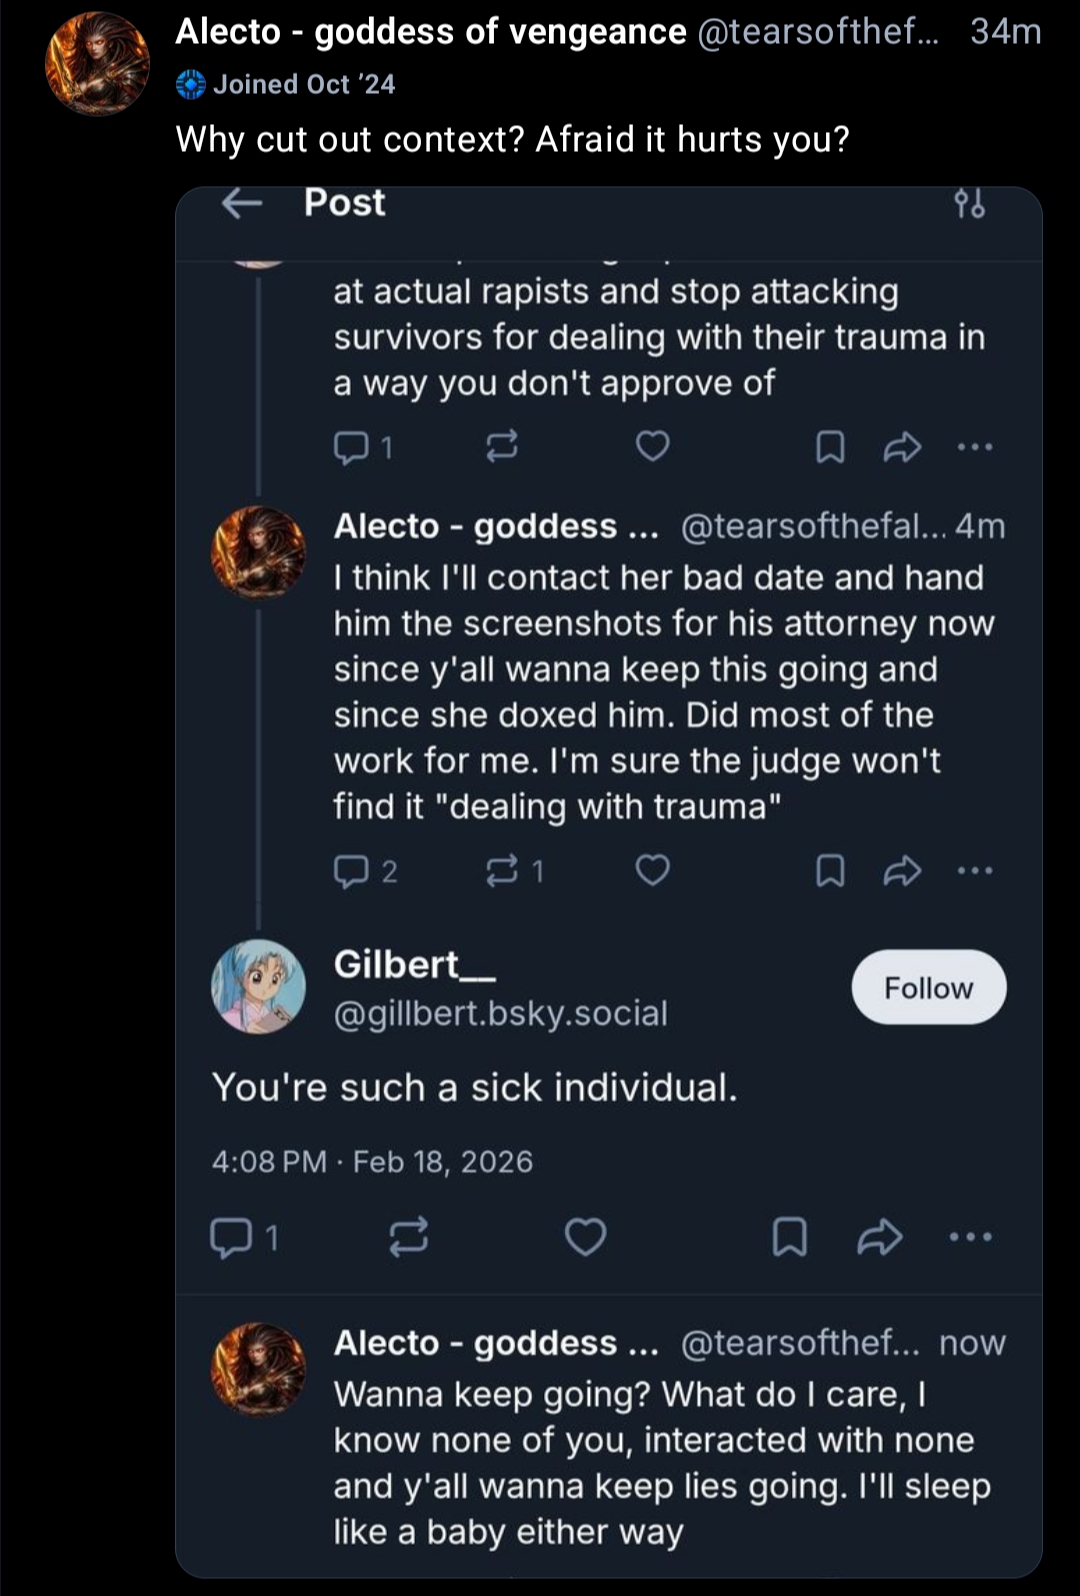This screenshot has width=1080, height=1596.
Task: Open @gillbert.bsky.social handle link
Action: pyautogui.click(x=500, y=1014)
